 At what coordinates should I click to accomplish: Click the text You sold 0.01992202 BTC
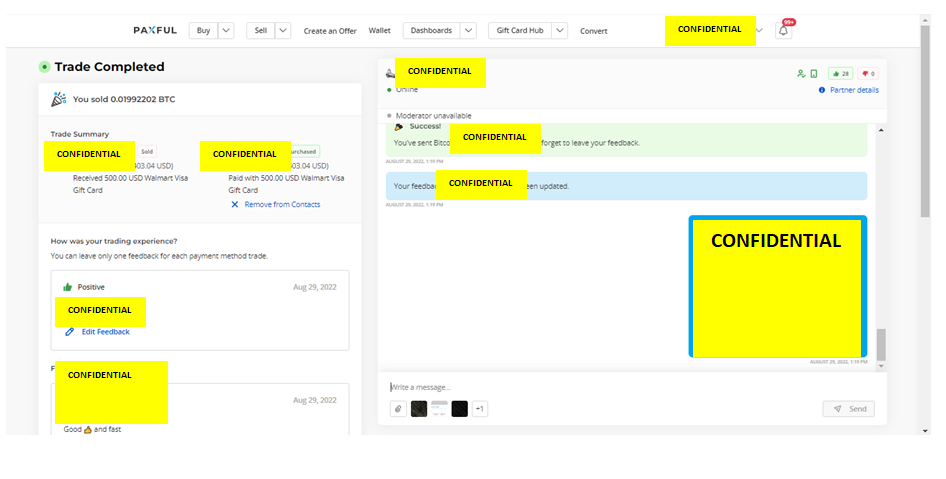point(124,100)
